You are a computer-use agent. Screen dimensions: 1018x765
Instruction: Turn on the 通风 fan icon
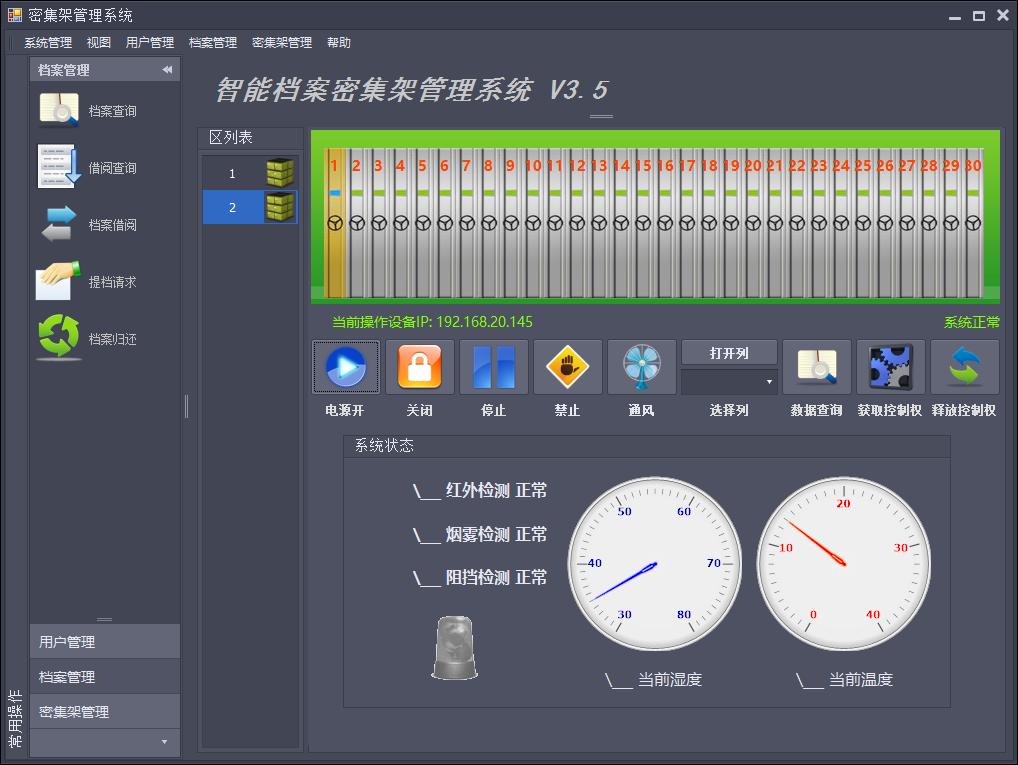[x=641, y=367]
